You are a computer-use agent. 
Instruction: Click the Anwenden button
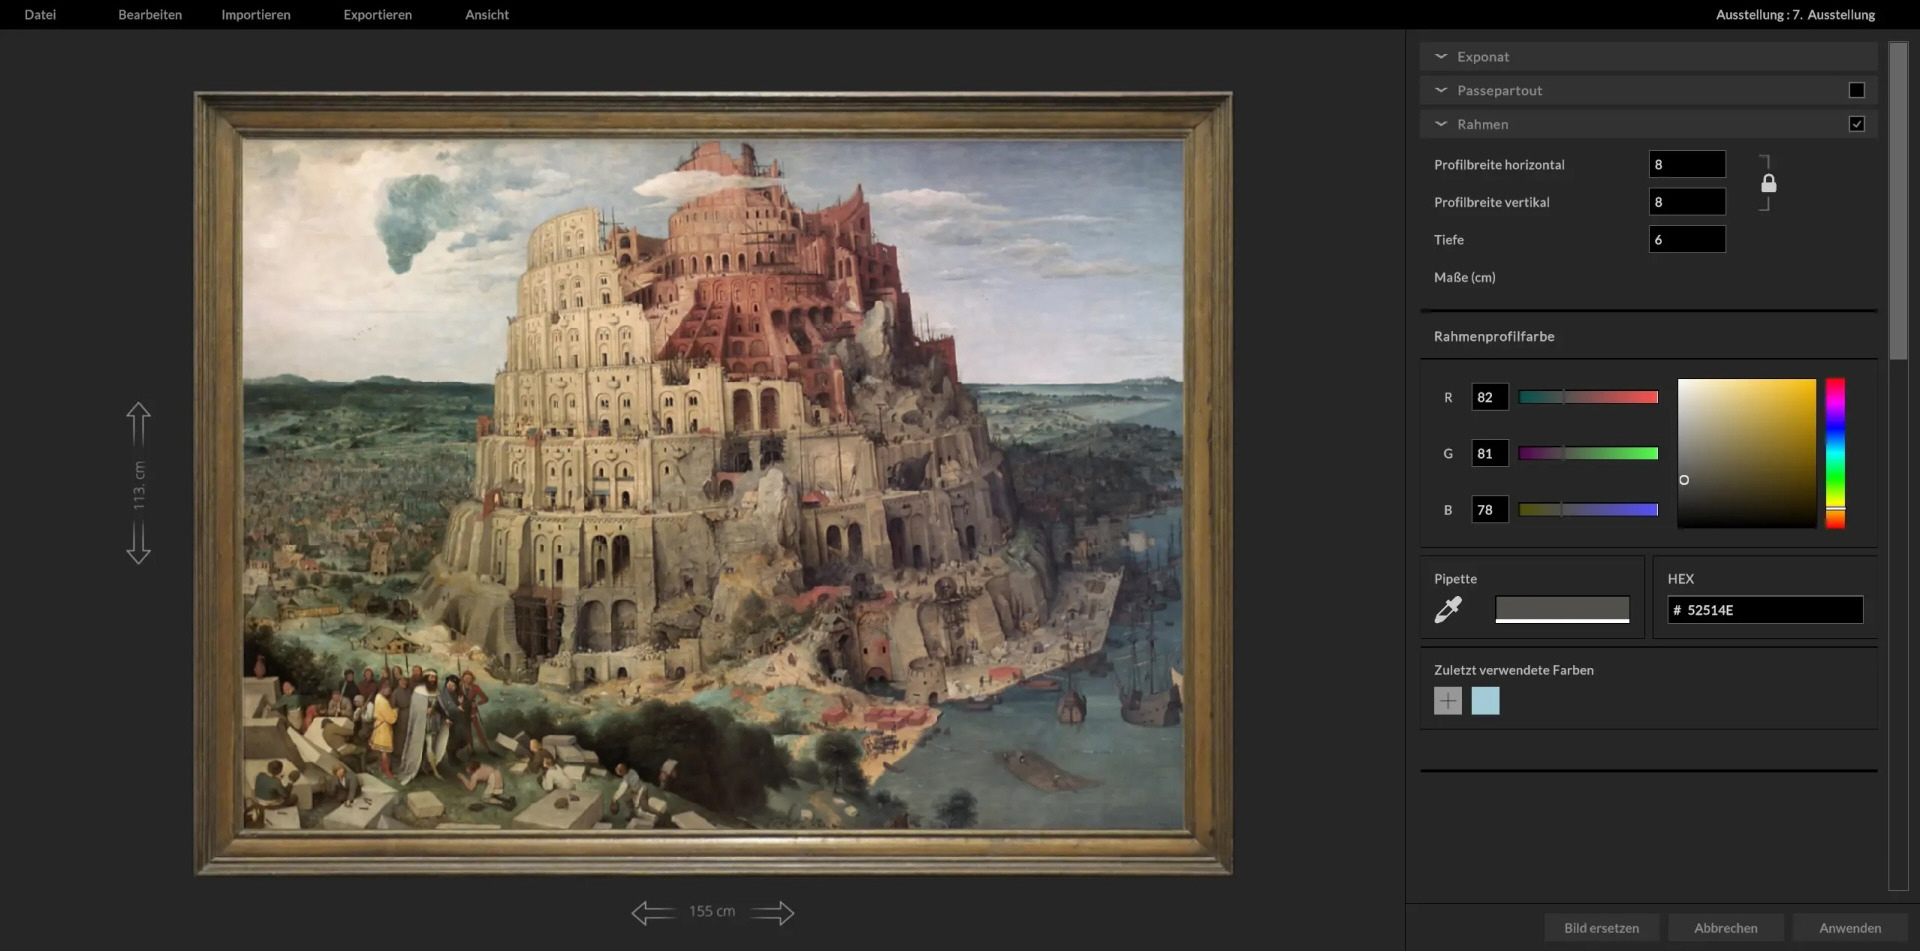point(1850,928)
